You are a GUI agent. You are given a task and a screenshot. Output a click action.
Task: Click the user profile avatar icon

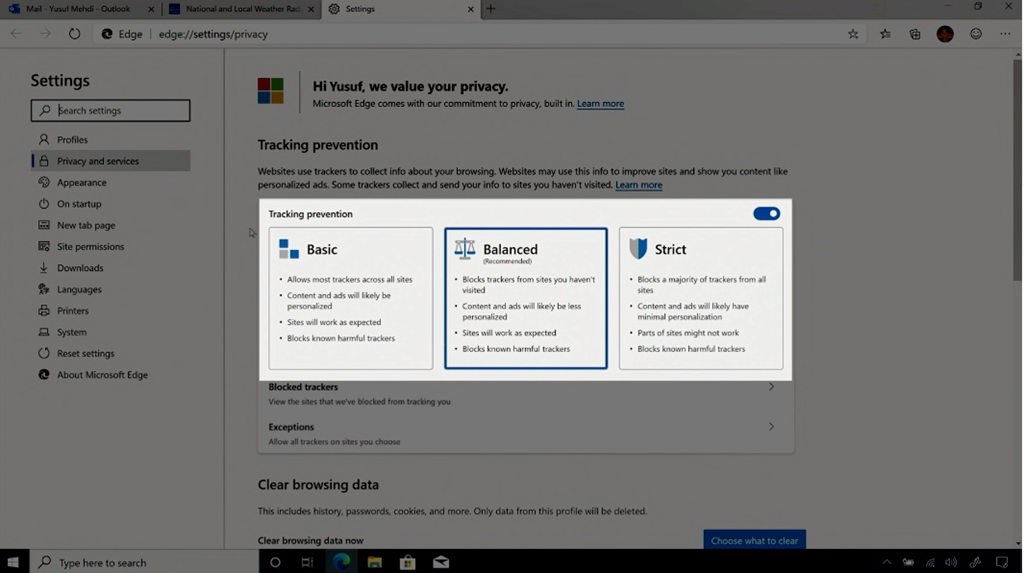point(945,34)
